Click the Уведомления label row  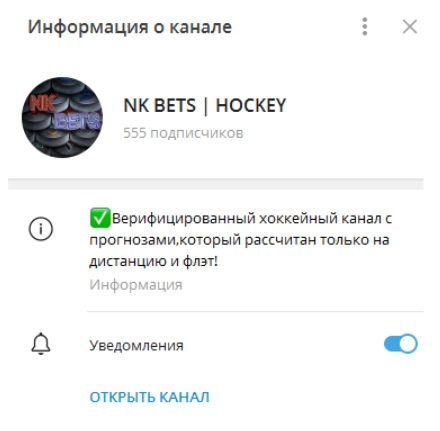click(220, 345)
